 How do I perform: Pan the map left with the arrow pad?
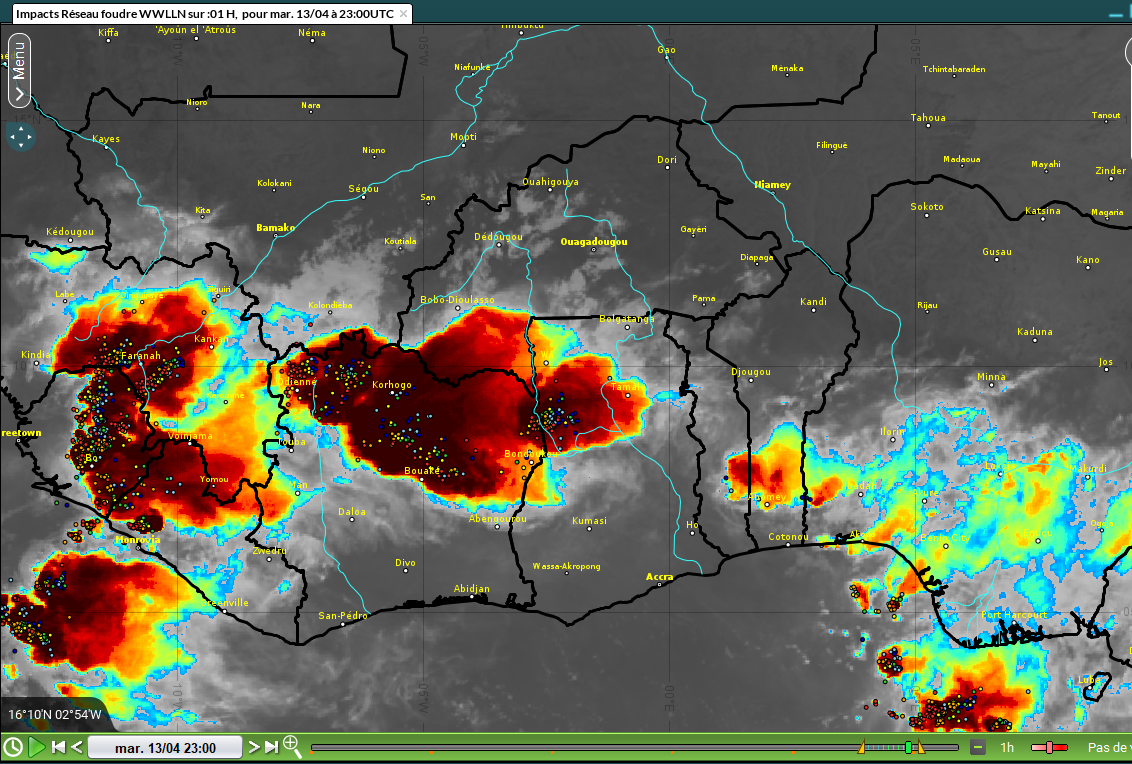[12, 136]
